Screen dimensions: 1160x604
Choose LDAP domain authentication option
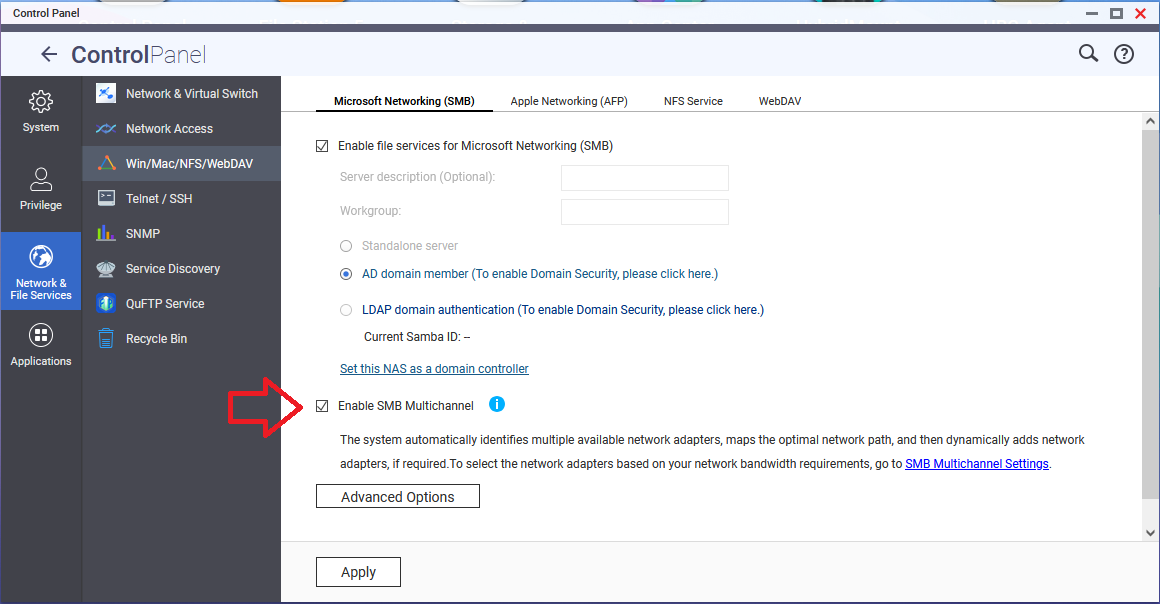click(346, 310)
